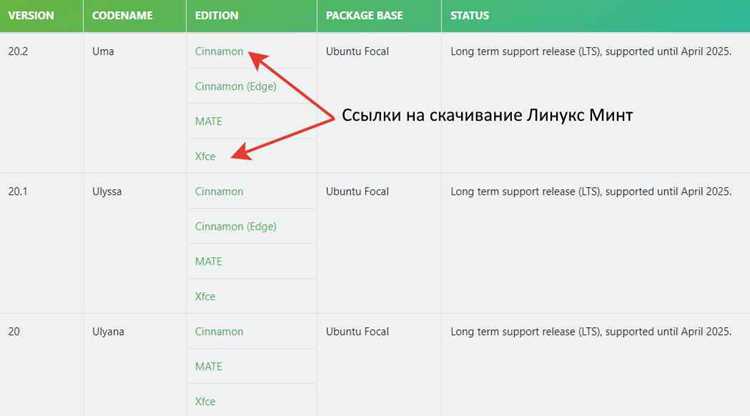Screen dimensions: 750x416
Task: Select the codename 'Uma'
Action: coord(103,51)
